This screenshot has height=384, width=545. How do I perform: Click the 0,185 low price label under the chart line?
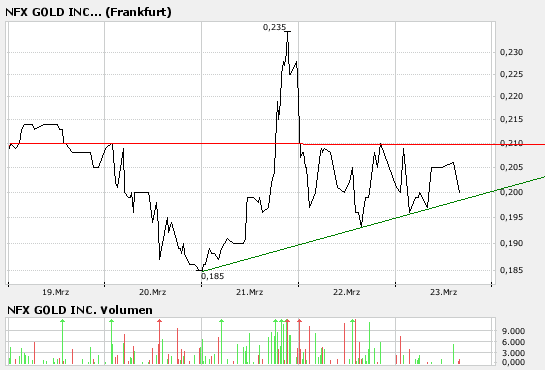pos(212,276)
